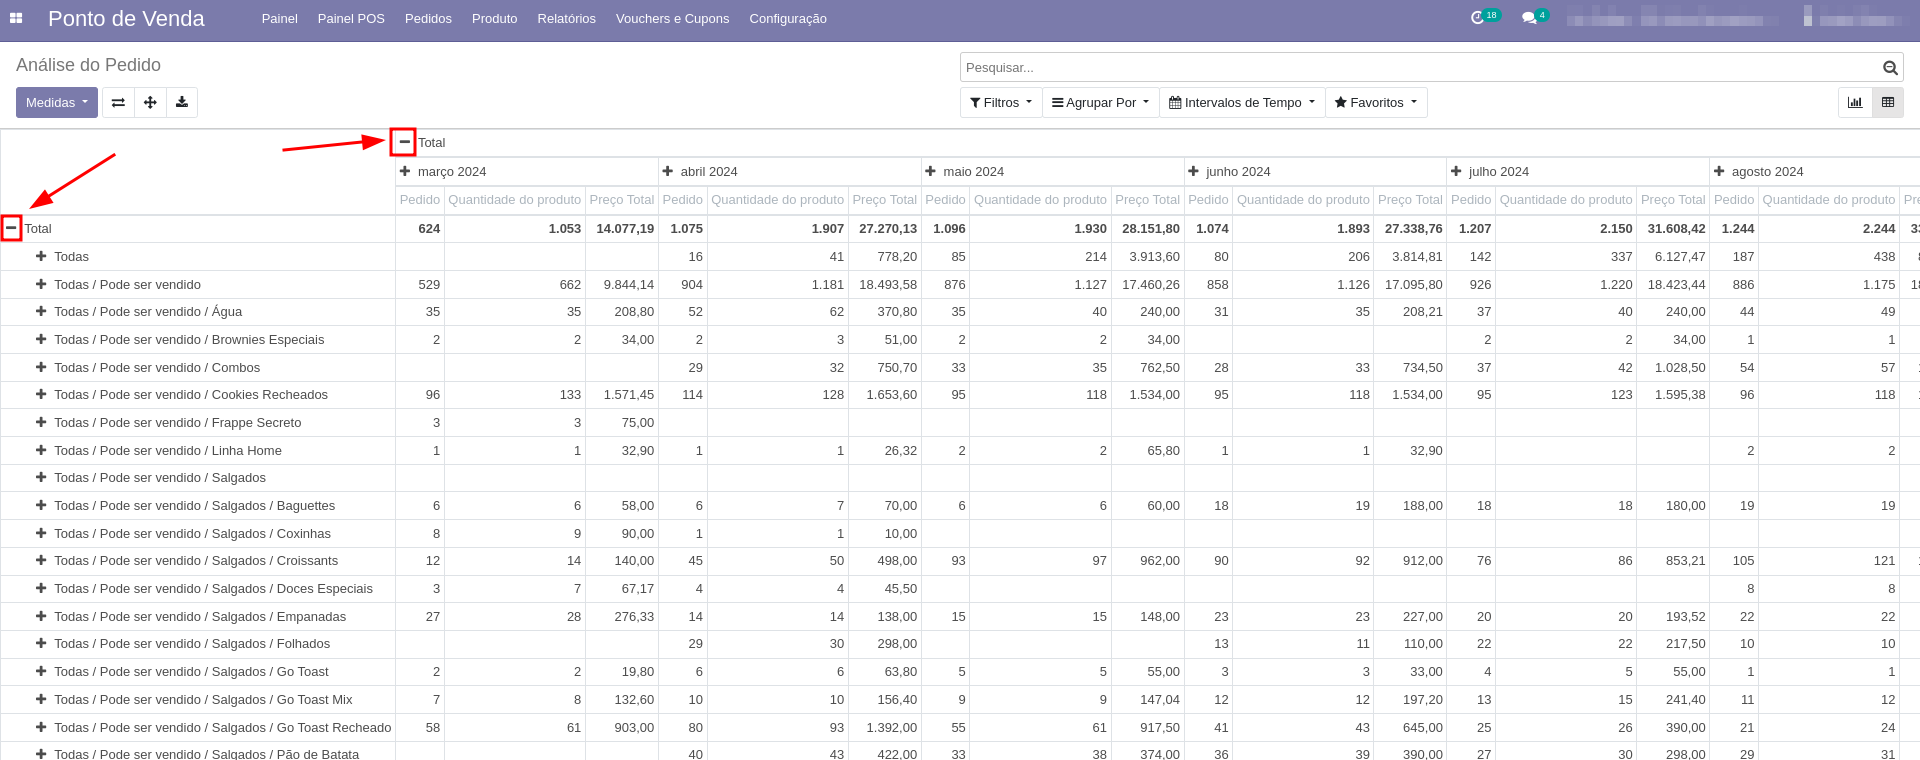Expand the Go Toast Recheado row
1920x760 pixels.
click(41, 727)
